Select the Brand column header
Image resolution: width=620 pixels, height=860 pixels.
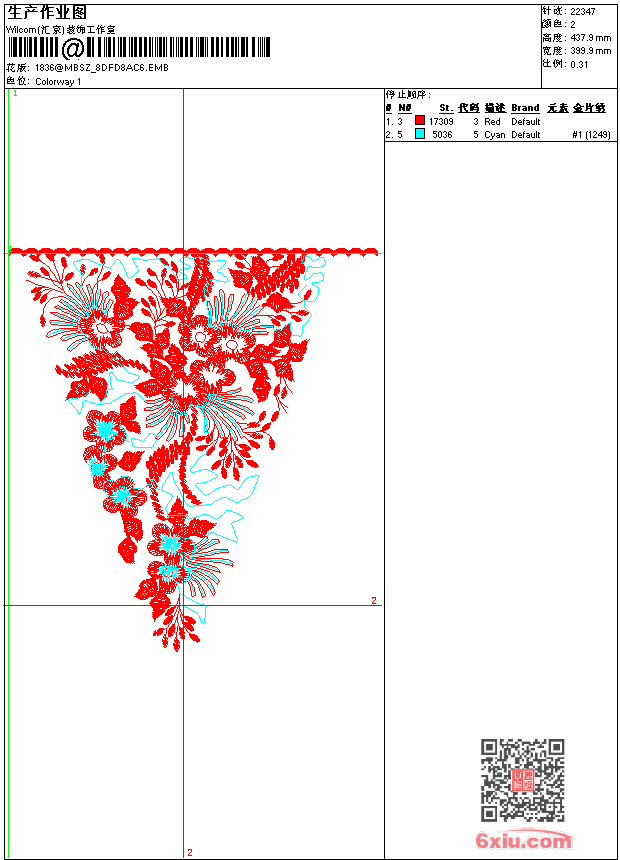[525, 108]
